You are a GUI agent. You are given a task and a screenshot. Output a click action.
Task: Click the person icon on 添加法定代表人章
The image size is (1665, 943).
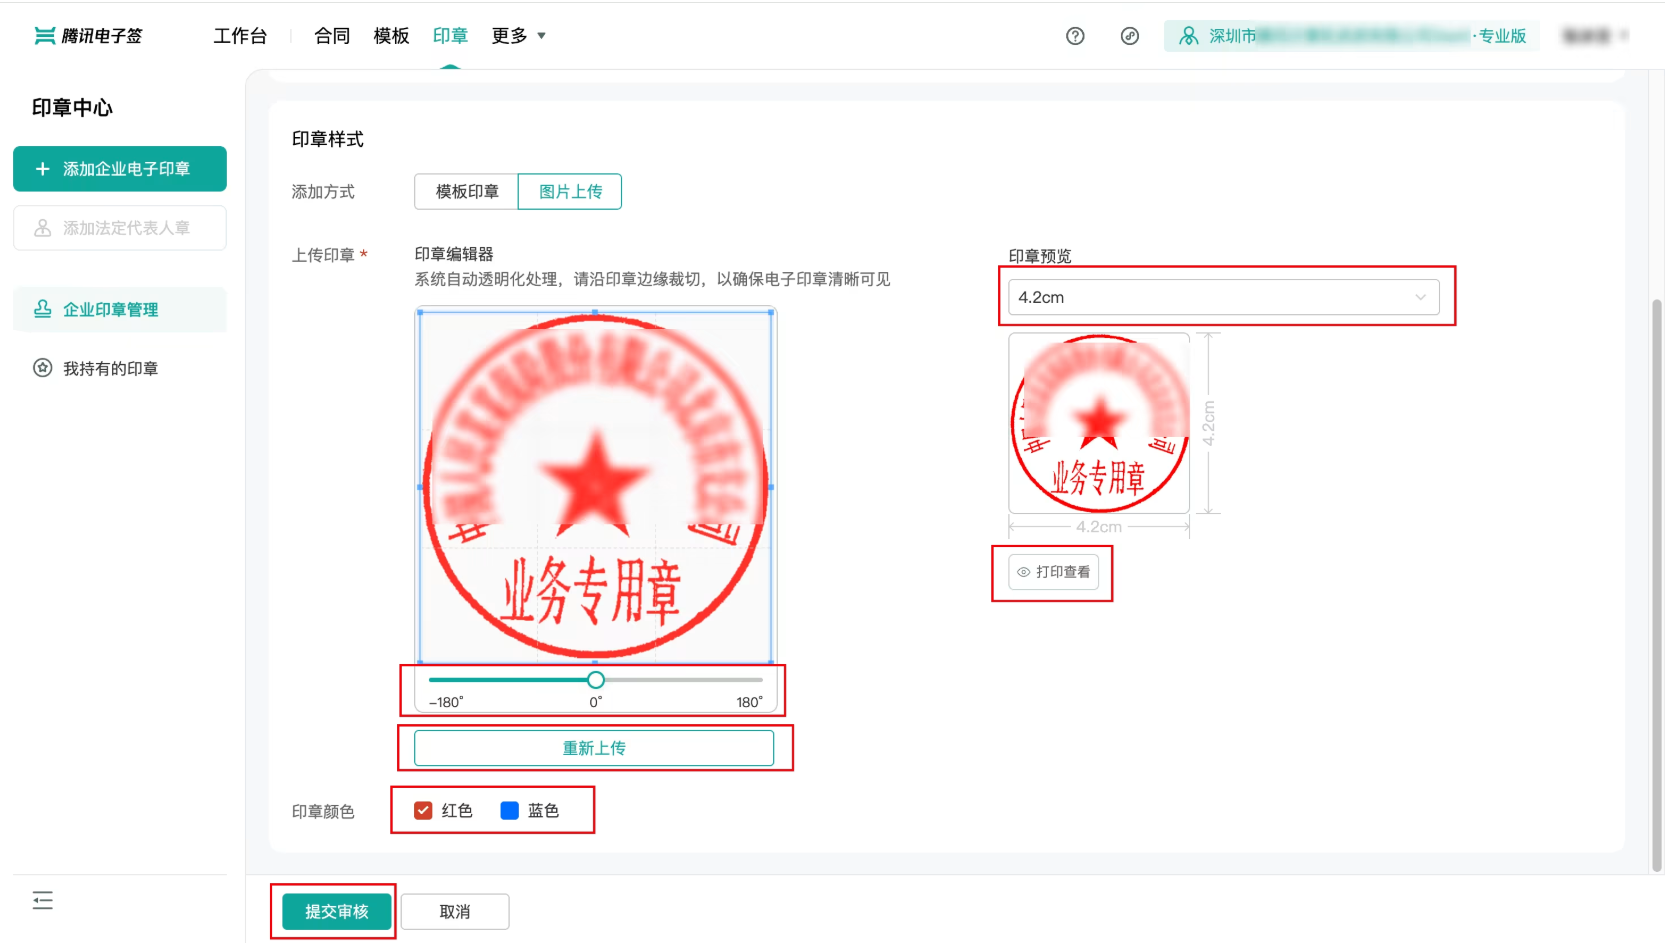point(43,228)
